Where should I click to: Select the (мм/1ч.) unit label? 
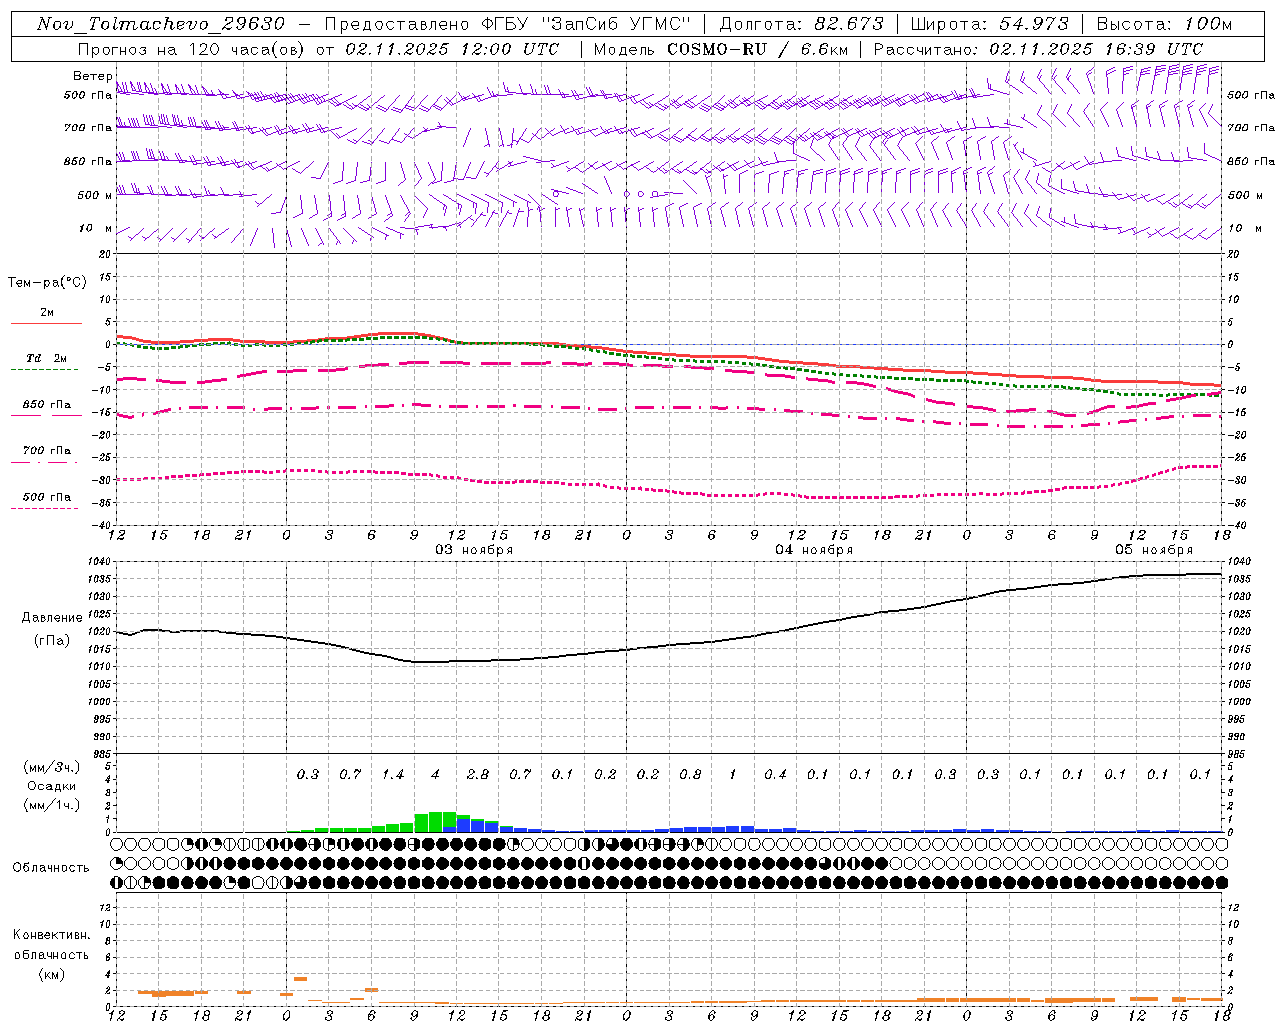pos(51,805)
